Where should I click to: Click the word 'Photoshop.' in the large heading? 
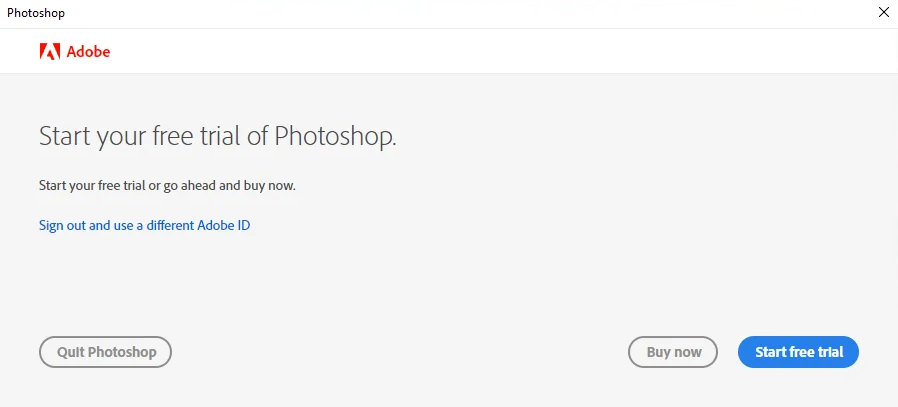pos(335,137)
